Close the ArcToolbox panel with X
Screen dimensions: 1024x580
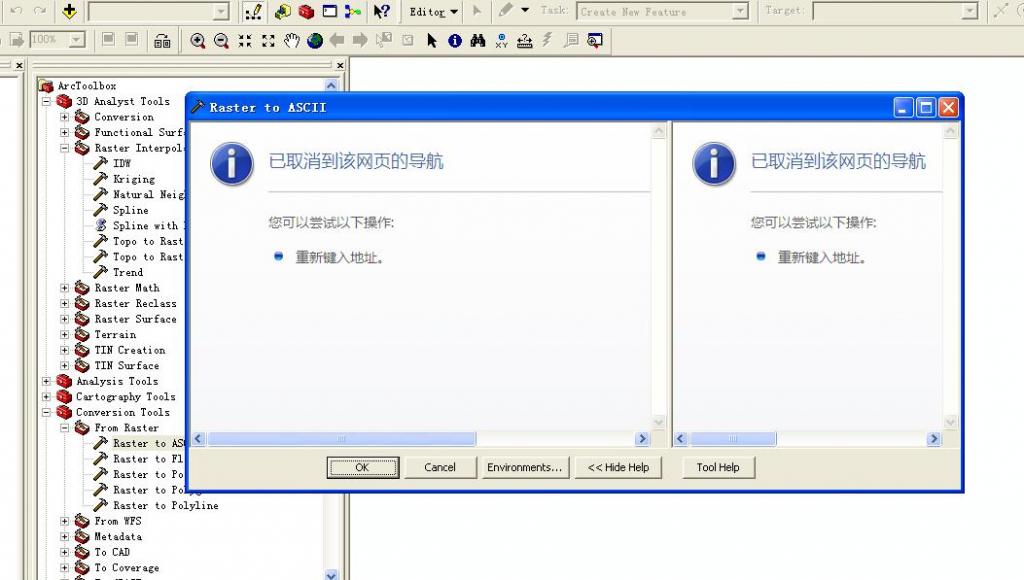pyautogui.click(x=340, y=65)
